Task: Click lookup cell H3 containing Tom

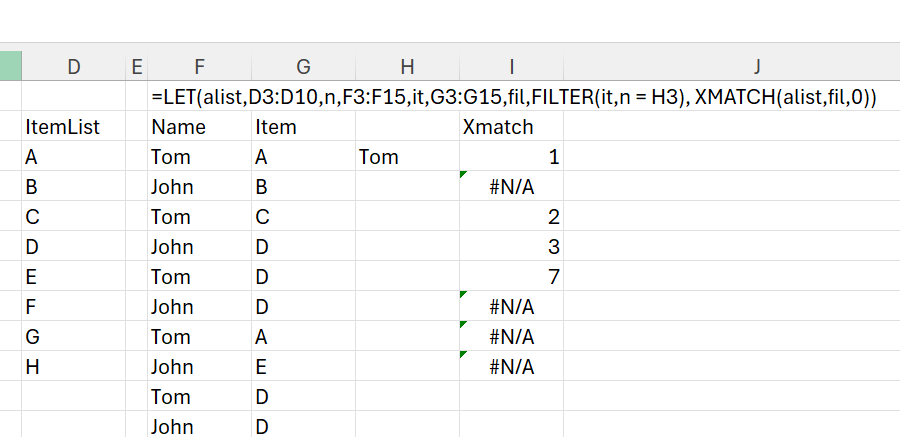Action: click(378, 157)
